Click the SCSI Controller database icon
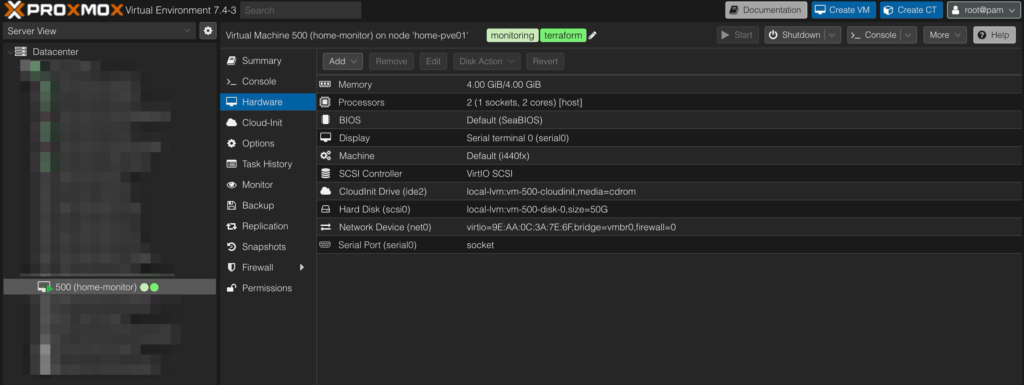 325,174
